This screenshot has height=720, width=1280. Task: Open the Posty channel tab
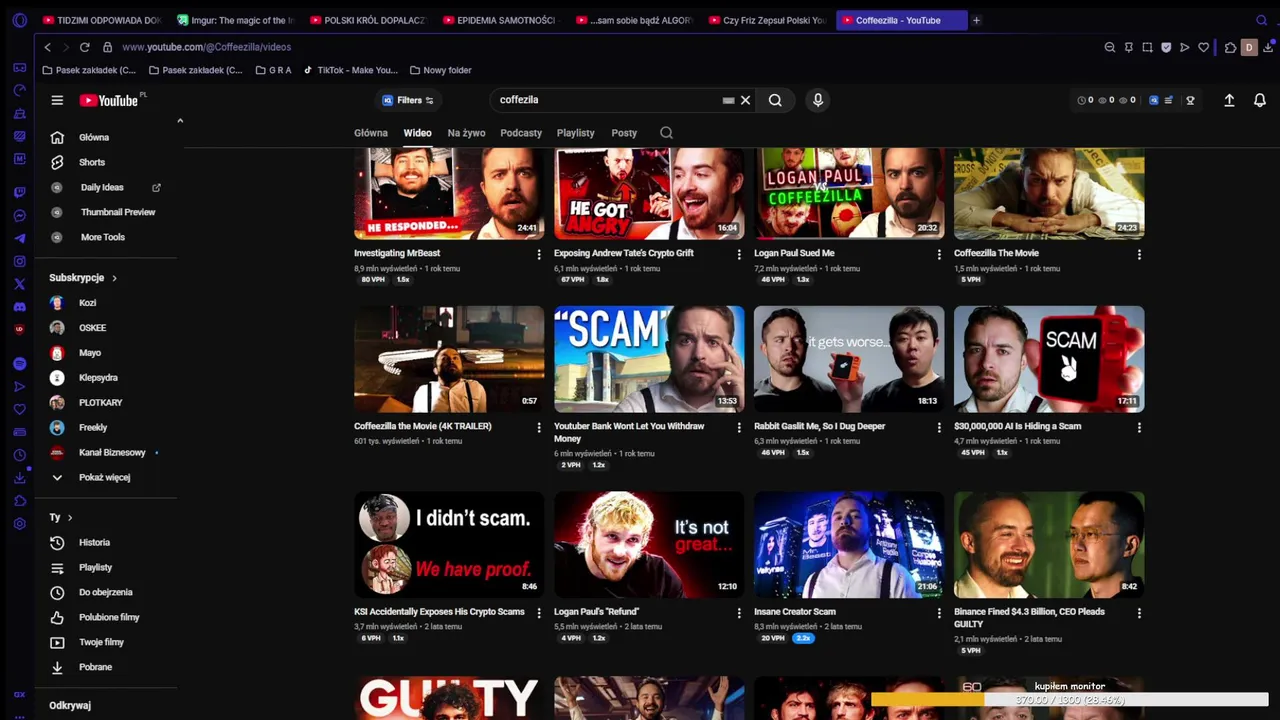pos(624,133)
